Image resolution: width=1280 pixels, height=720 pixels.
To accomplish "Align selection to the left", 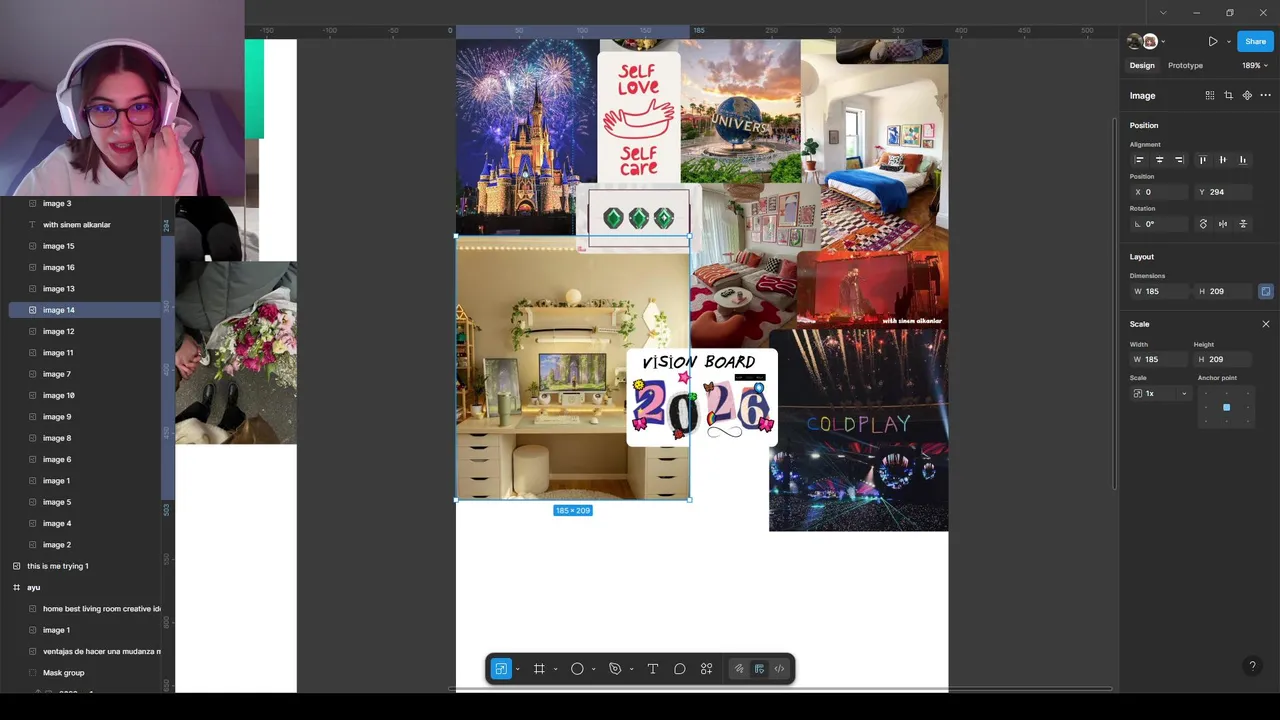I will [1139, 160].
